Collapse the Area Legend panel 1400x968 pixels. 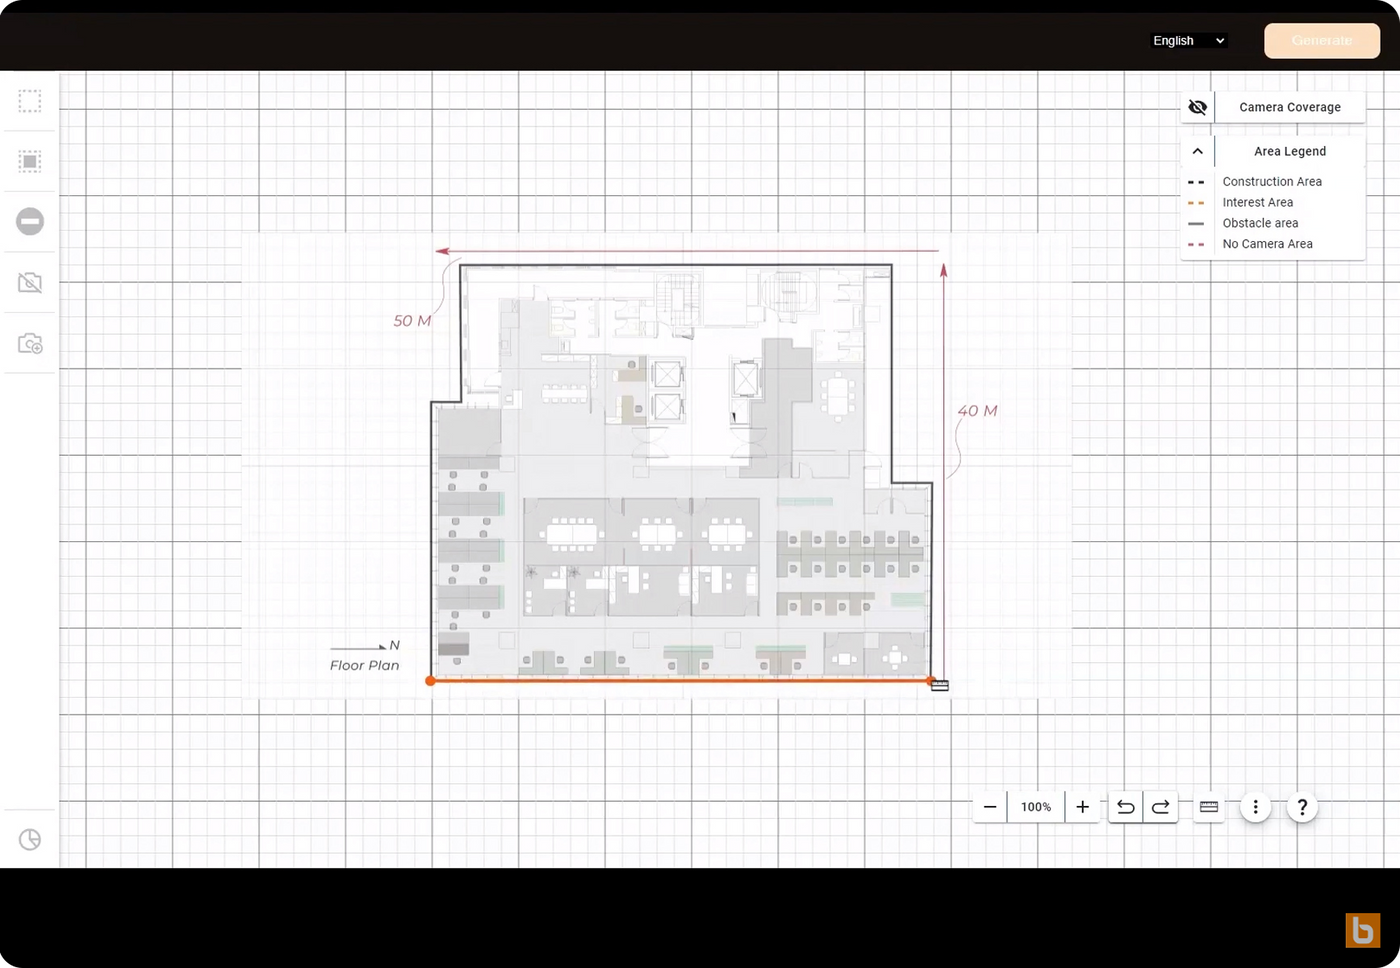[x=1197, y=151]
